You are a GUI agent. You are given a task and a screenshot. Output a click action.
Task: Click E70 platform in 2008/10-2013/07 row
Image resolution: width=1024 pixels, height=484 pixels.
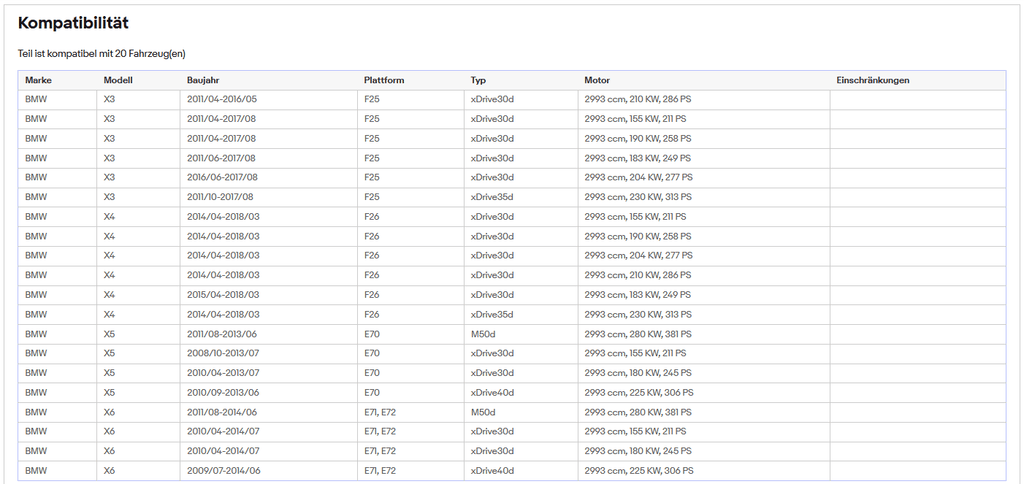[372, 353]
